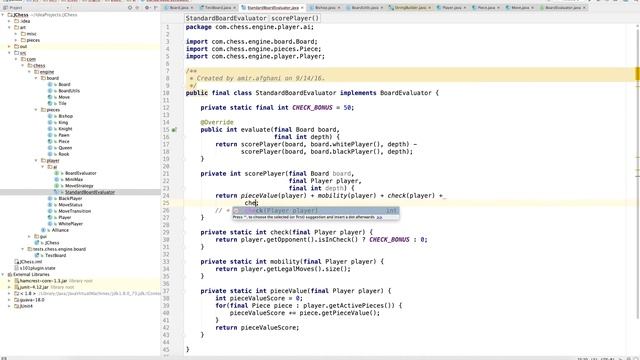Switch to the Move.java editor tab
The height and width of the screenshot is (360, 640).
click(x=520, y=8)
